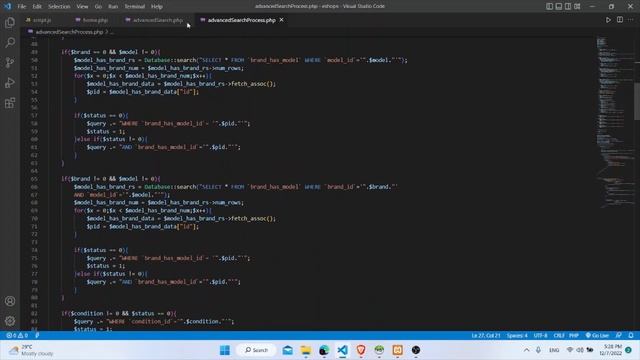Open the Help menu
Screen dimensions: 640x360
click(157, 7)
